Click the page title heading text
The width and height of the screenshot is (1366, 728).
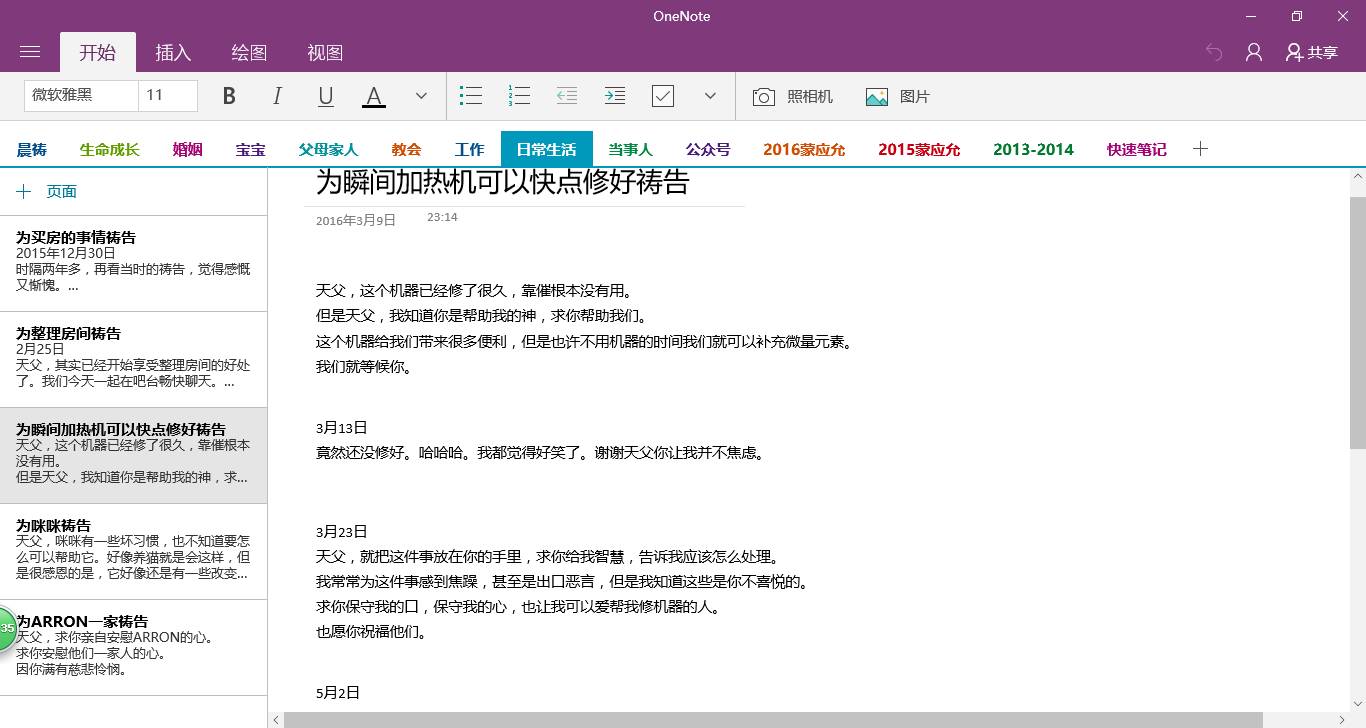click(502, 181)
